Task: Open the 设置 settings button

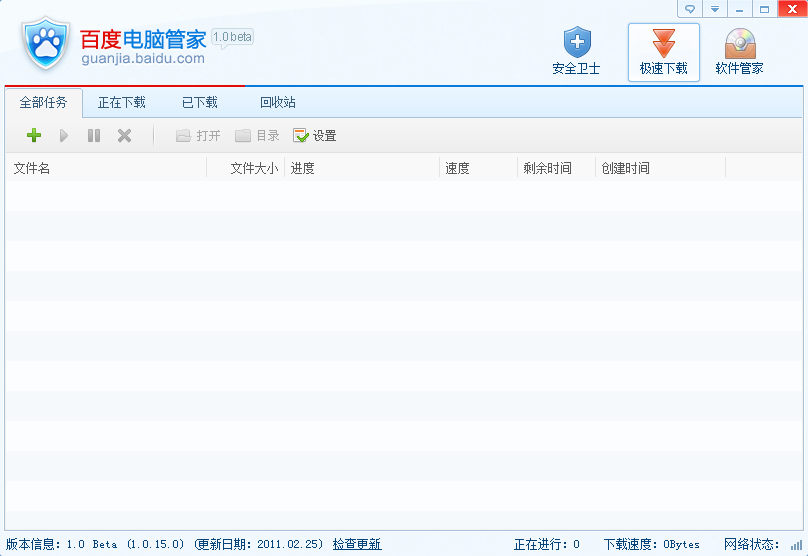Action: [315, 136]
